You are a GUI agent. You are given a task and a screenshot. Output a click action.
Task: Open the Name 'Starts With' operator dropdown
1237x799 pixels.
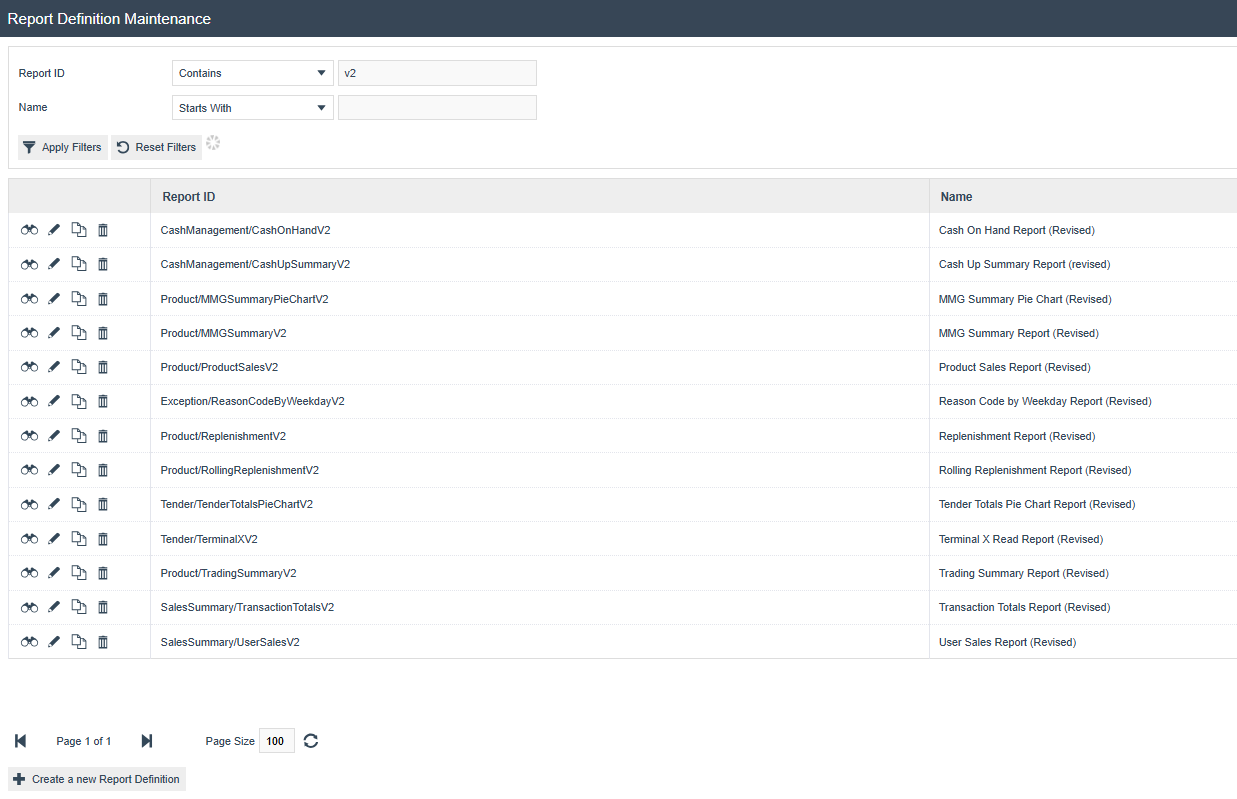(x=253, y=108)
